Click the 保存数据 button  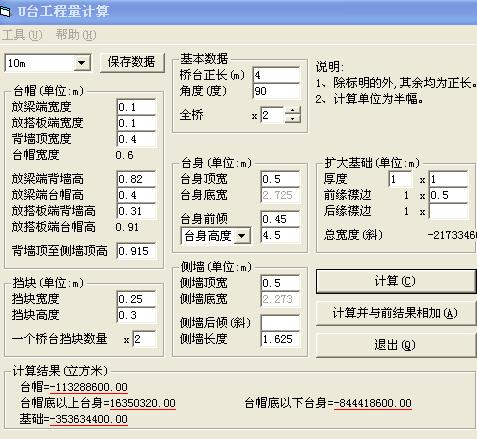(132, 62)
